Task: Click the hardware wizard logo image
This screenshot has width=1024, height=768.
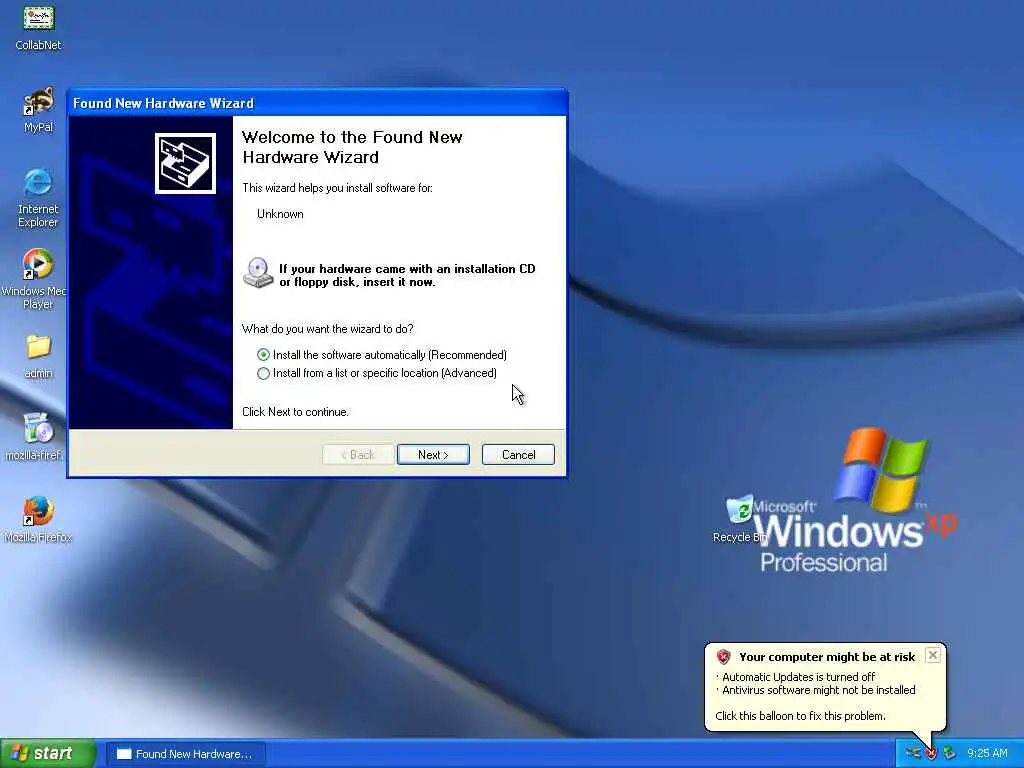Action: [185, 163]
